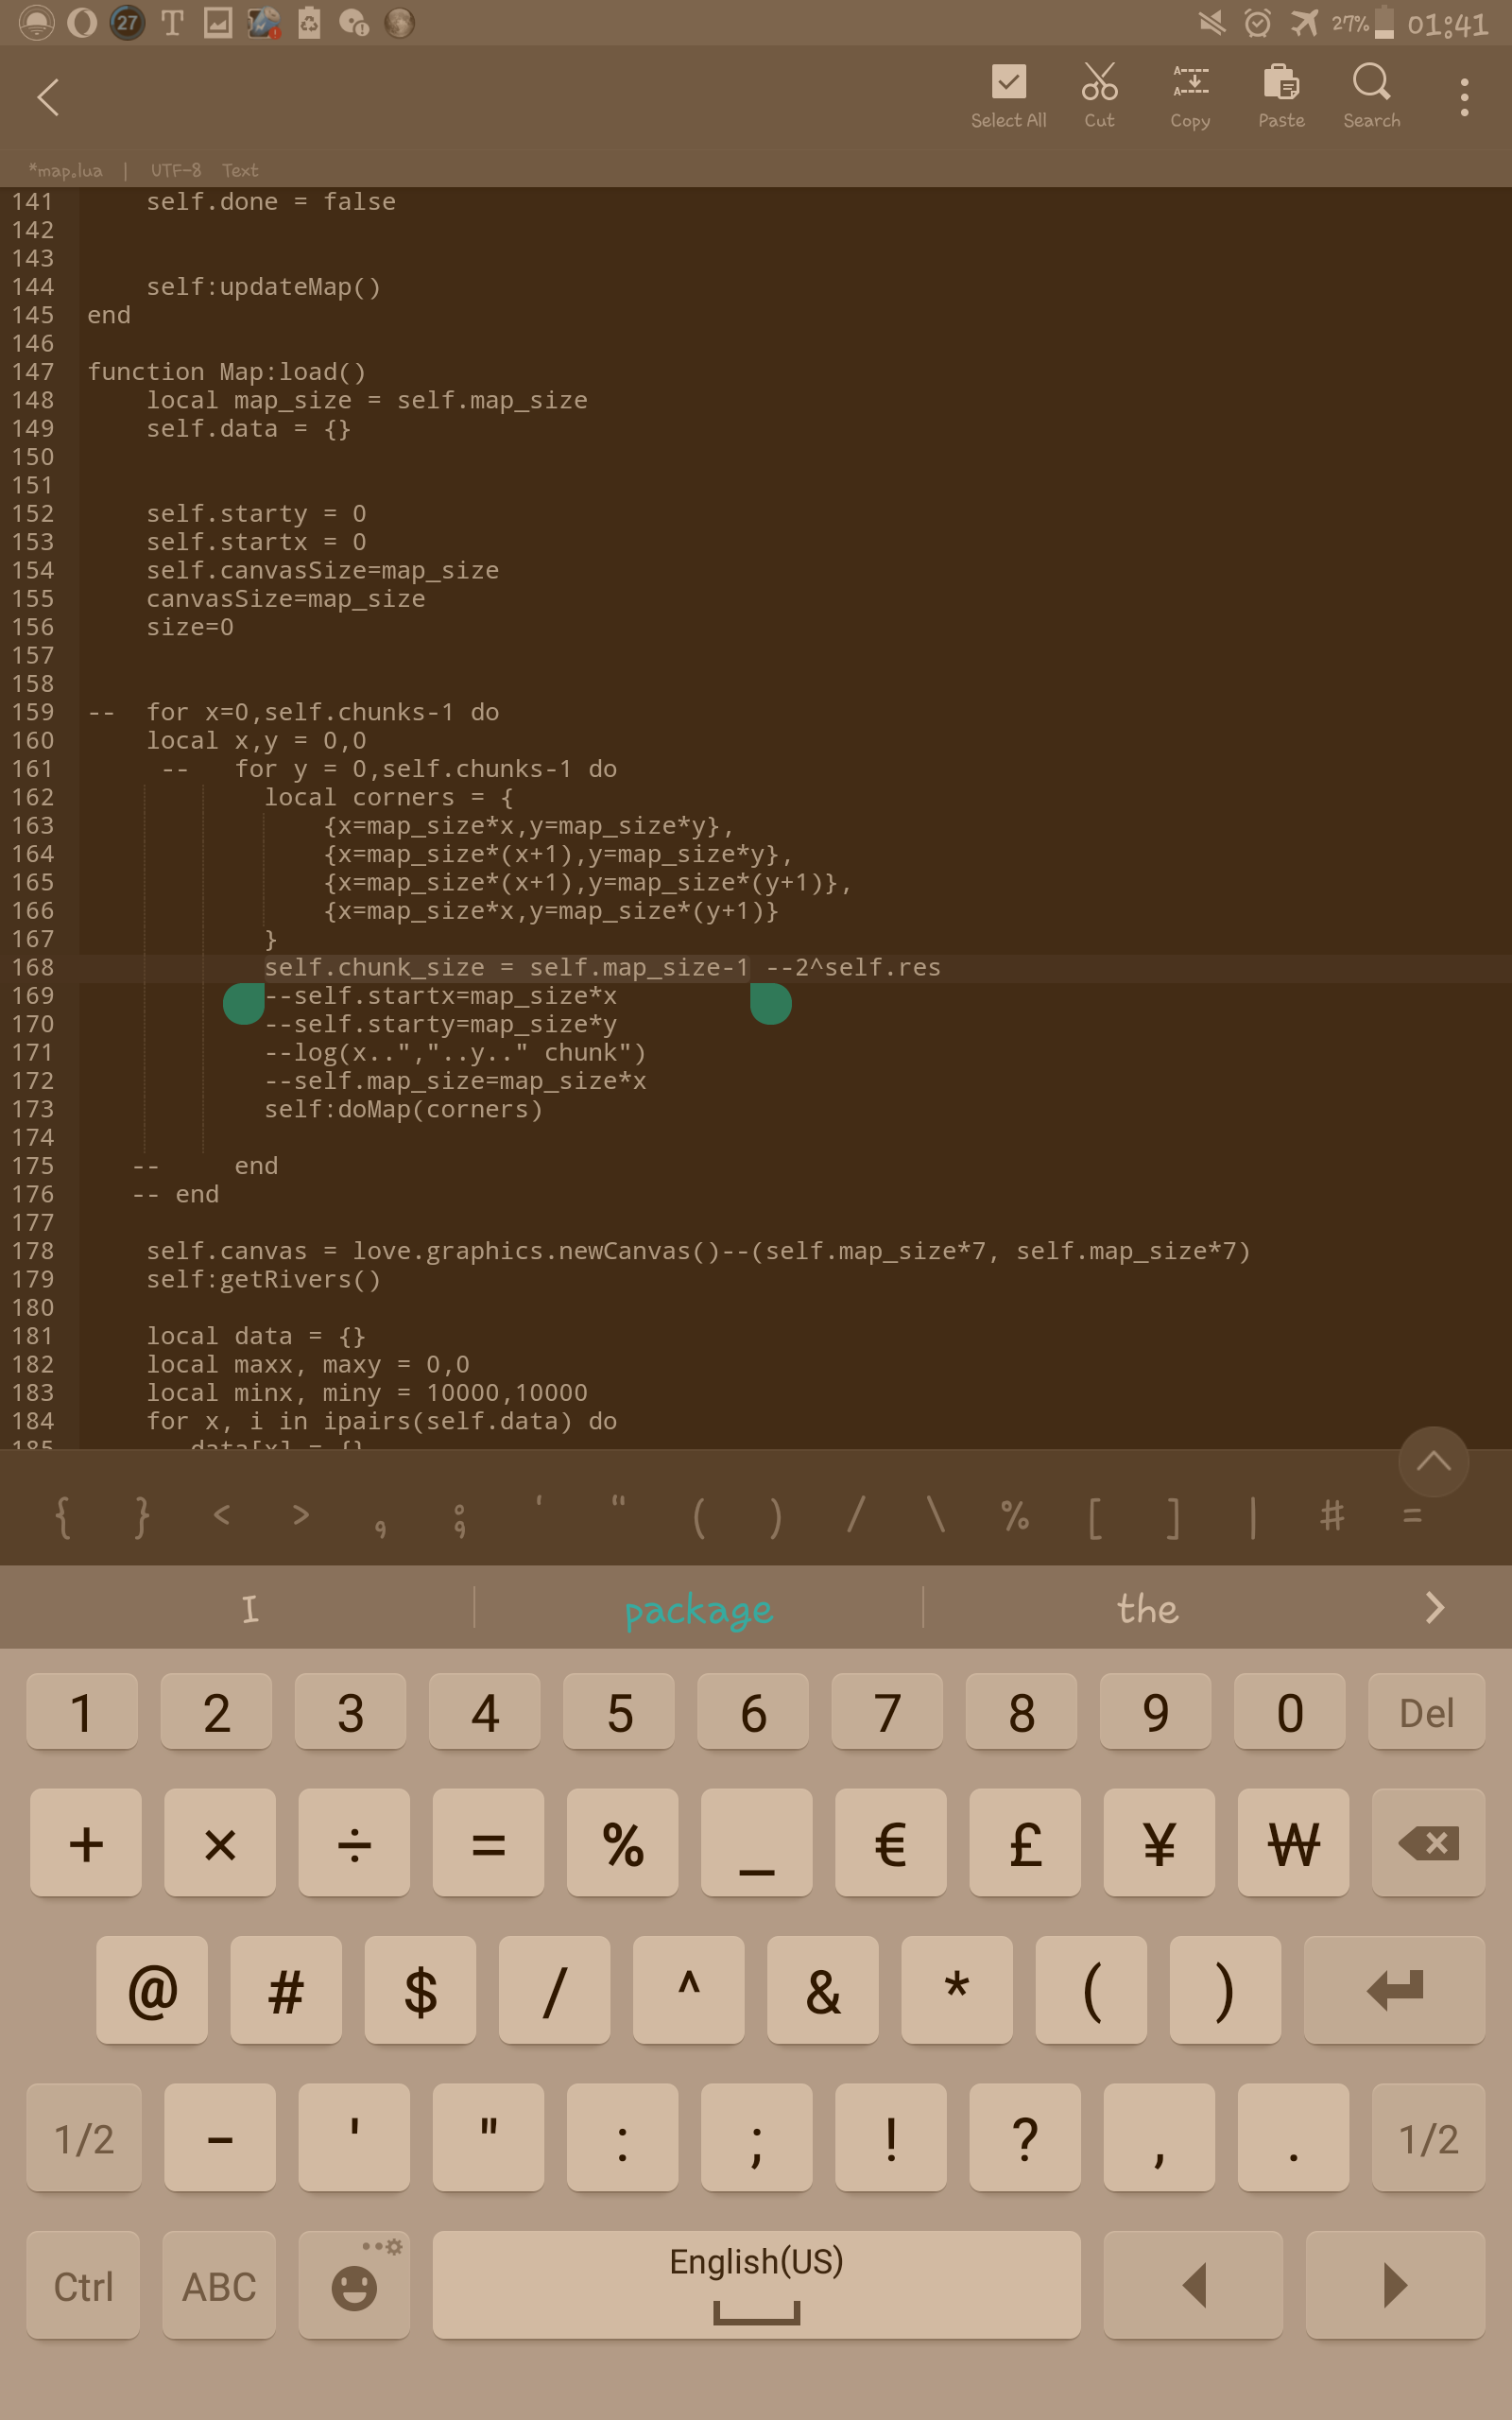Tap the battery indicator in status bar
Viewport: 1512px width, 2420px height.
(1384, 22)
